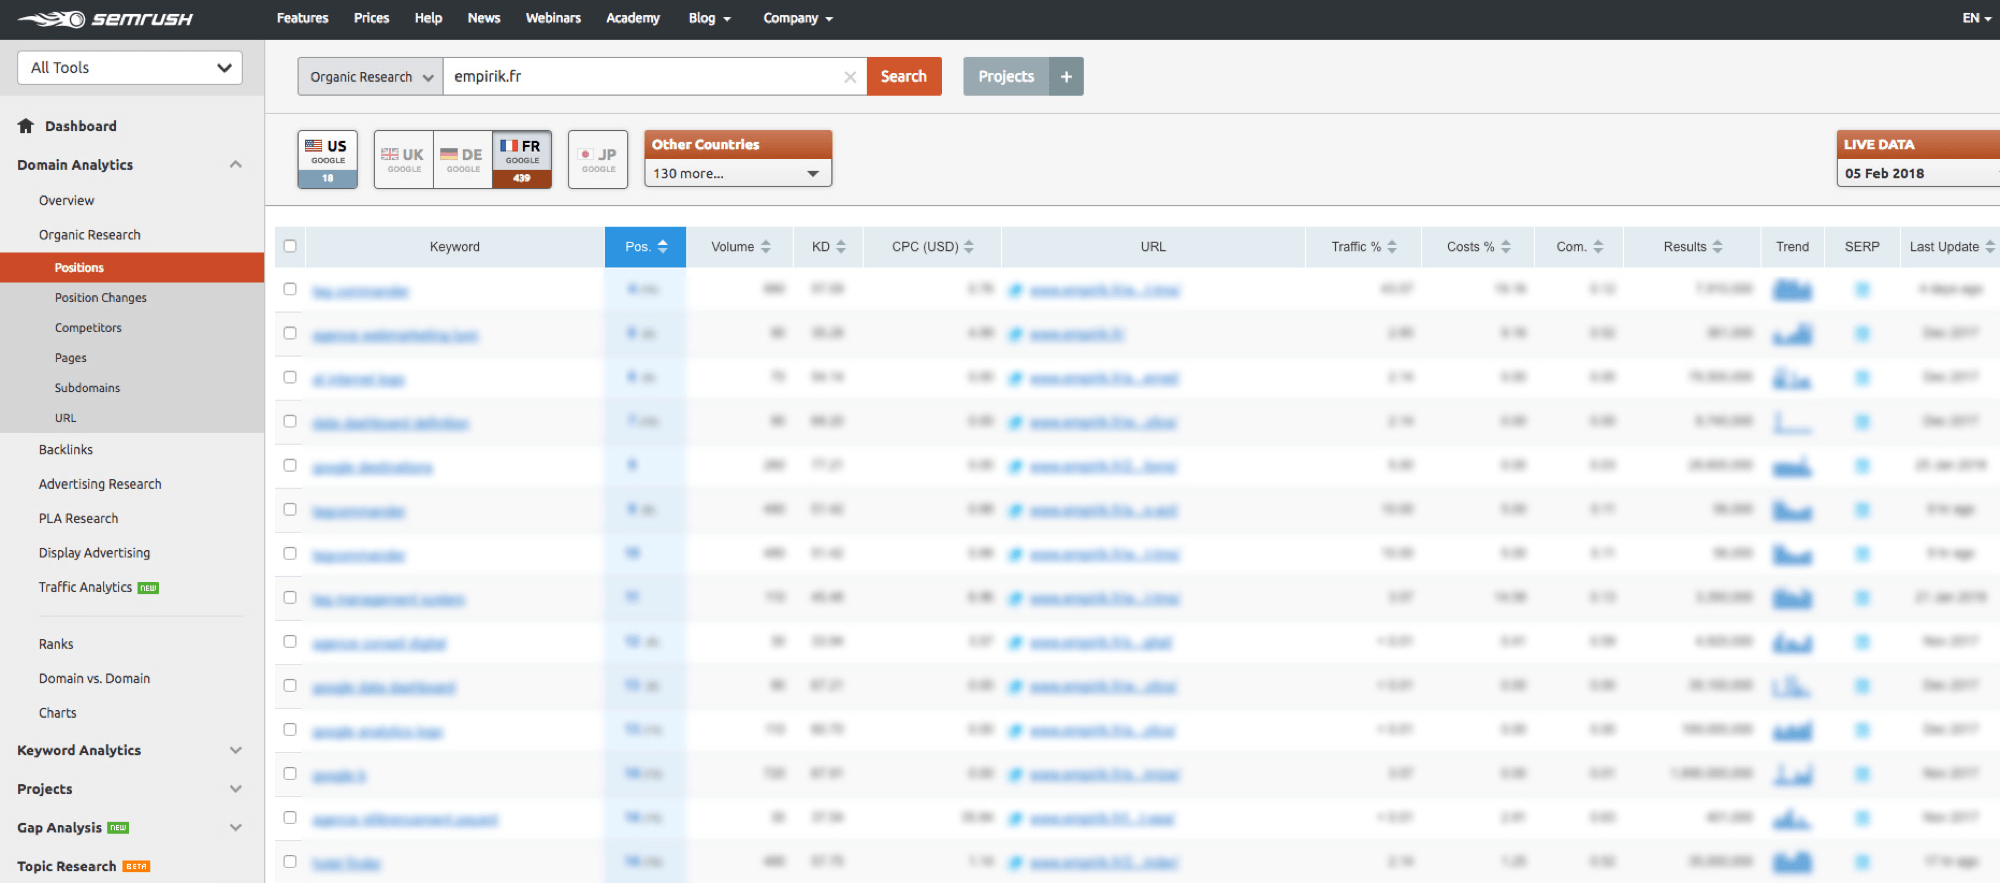Click NEW badge beside Traffic Analytics

(148, 588)
